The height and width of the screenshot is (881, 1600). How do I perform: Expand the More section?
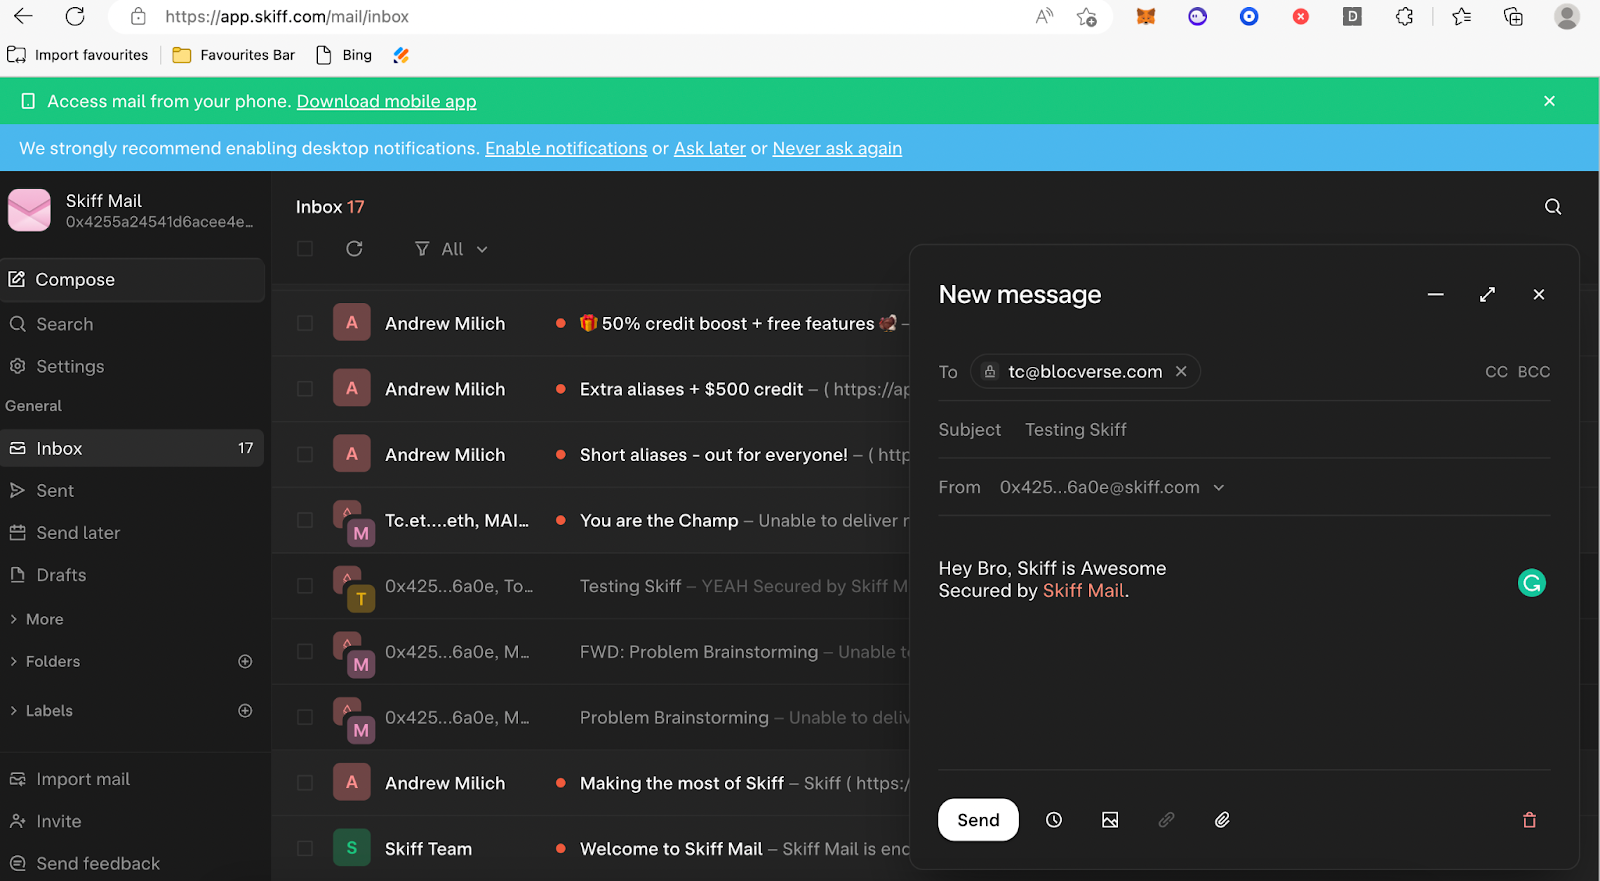(x=36, y=619)
